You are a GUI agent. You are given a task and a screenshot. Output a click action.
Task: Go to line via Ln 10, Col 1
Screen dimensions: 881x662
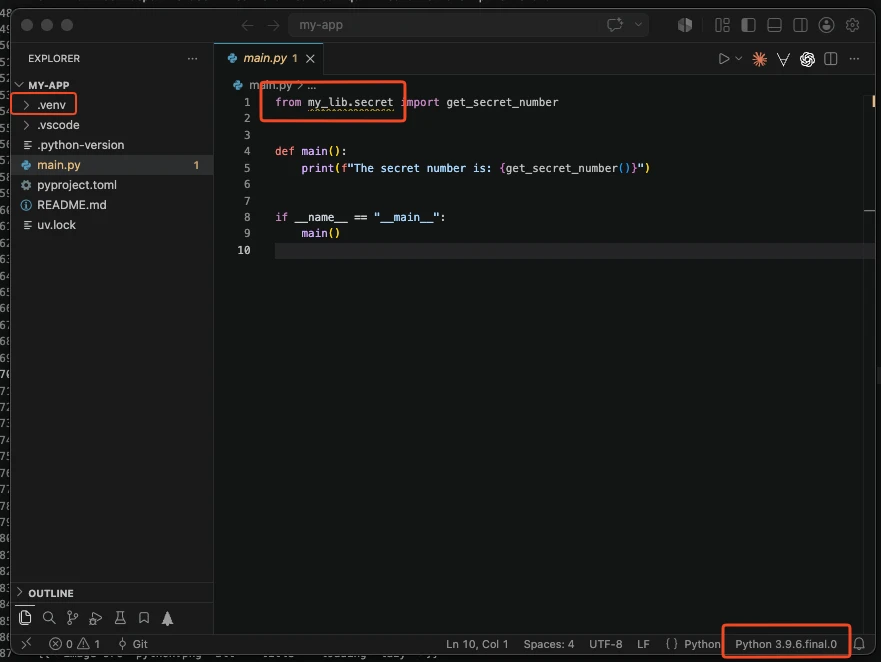click(477, 644)
